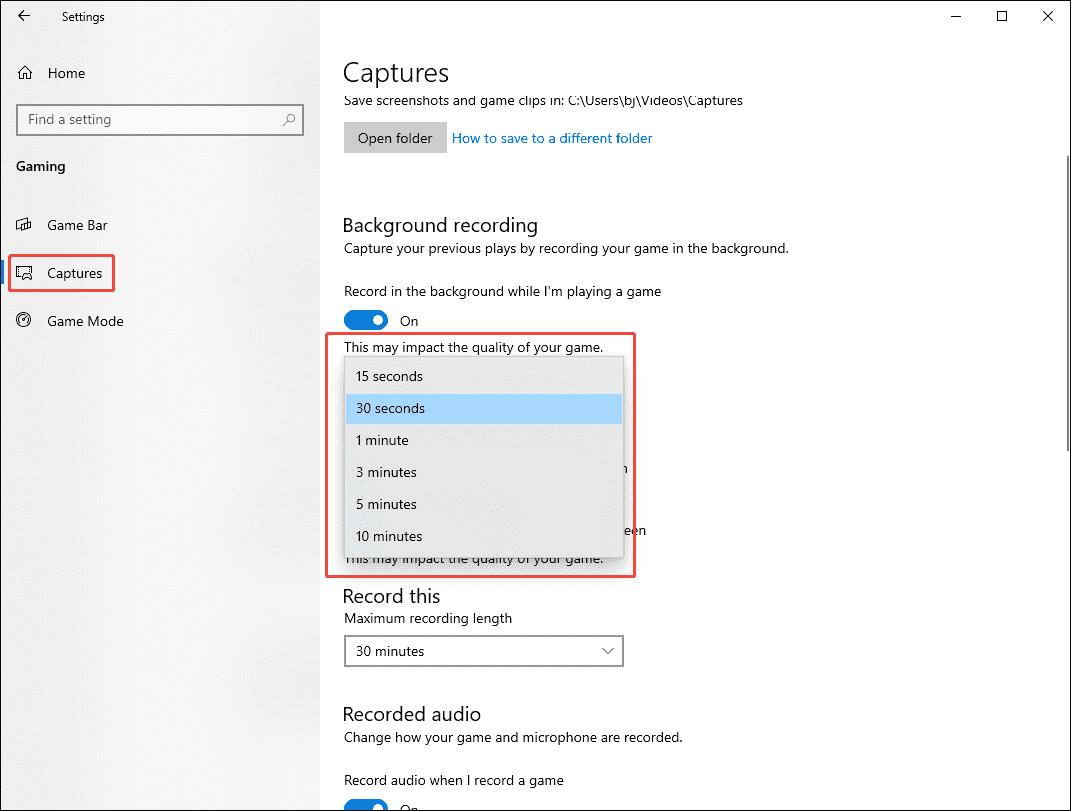The width and height of the screenshot is (1071, 811).
Task: Open How to save to a different folder link
Action: (552, 138)
